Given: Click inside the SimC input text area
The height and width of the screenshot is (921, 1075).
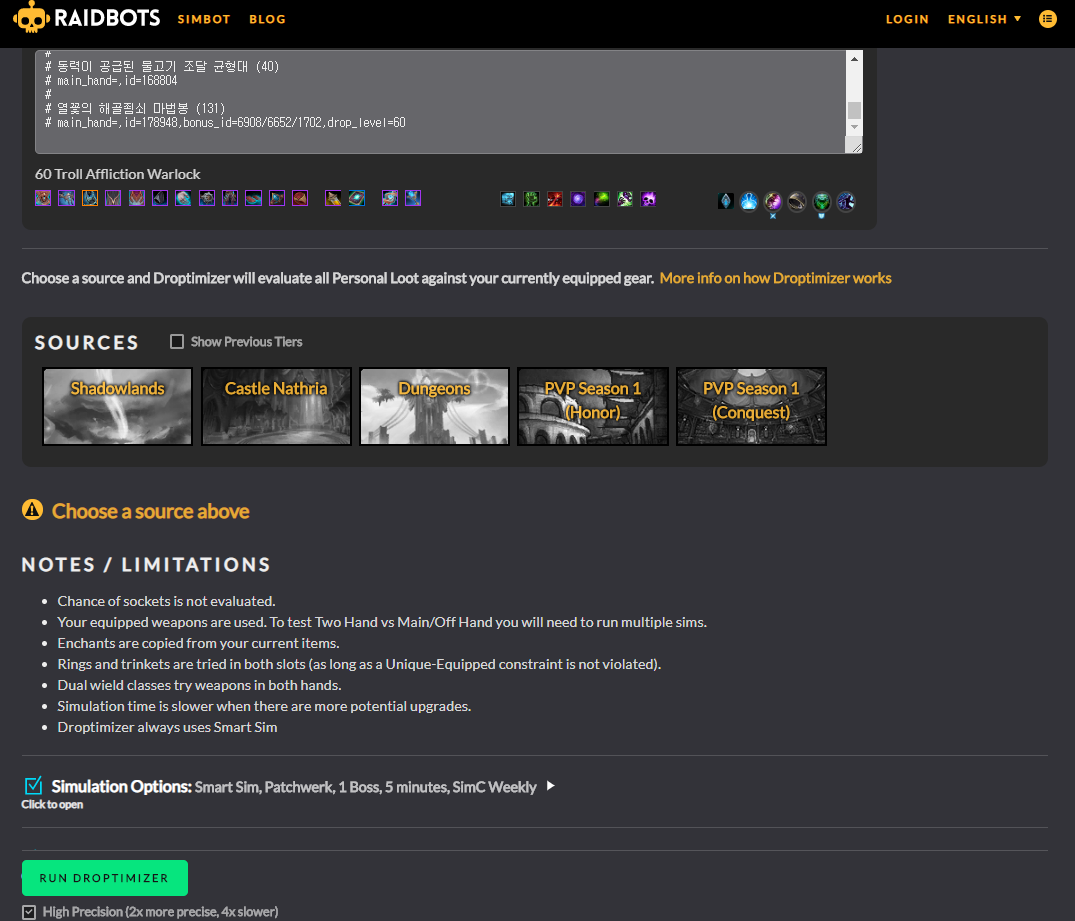Looking at the screenshot, I should 441,101.
